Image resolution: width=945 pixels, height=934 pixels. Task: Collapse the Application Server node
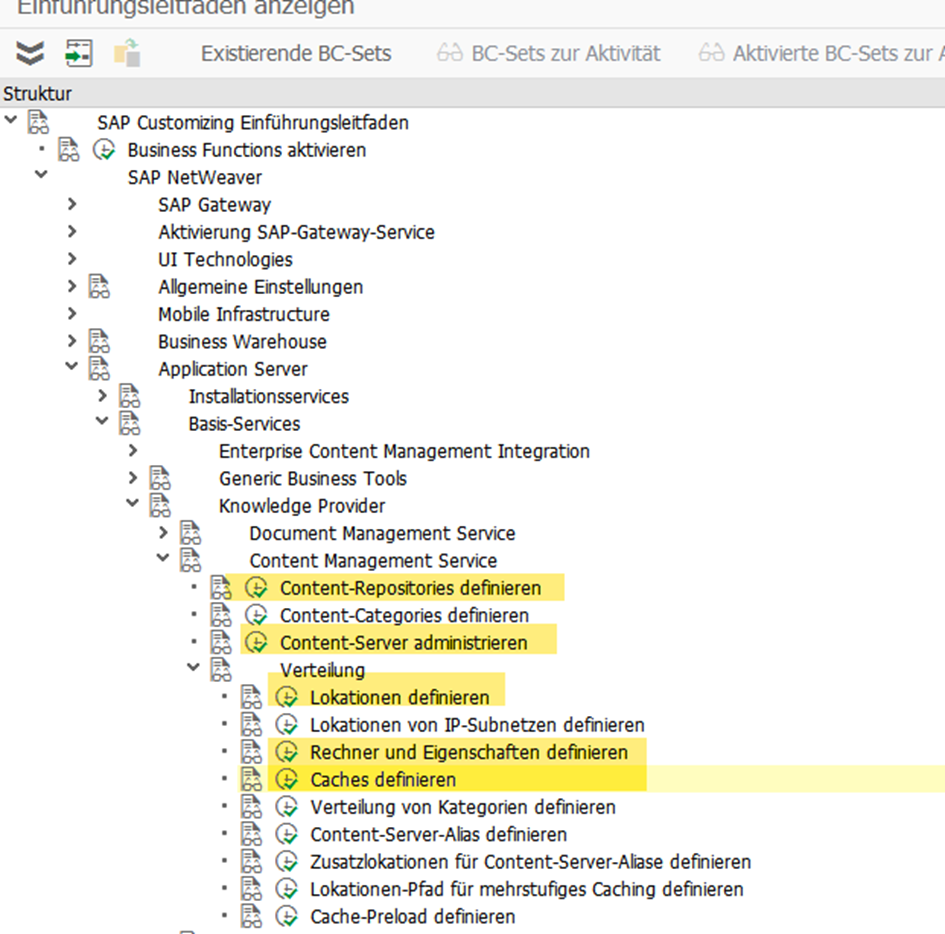[72, 366]
